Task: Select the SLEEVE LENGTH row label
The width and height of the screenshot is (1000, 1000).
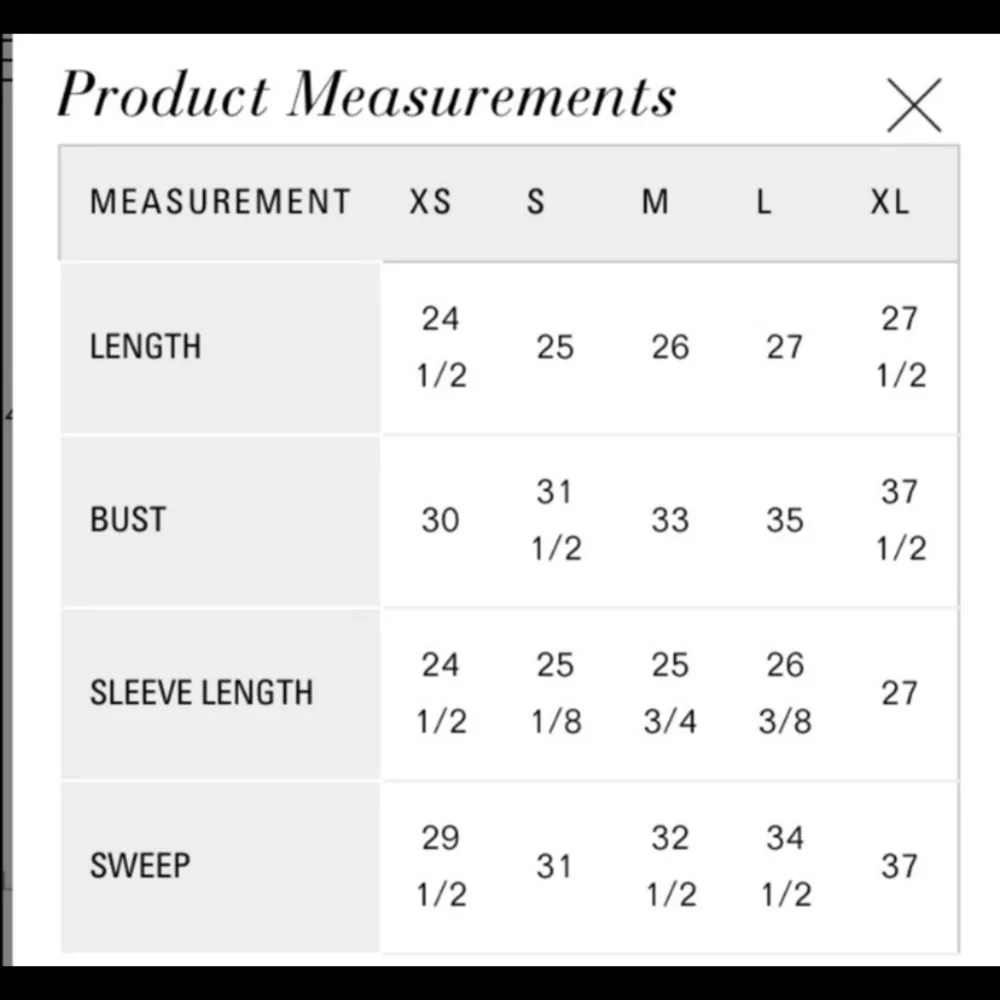Action: tap(201, 693)
